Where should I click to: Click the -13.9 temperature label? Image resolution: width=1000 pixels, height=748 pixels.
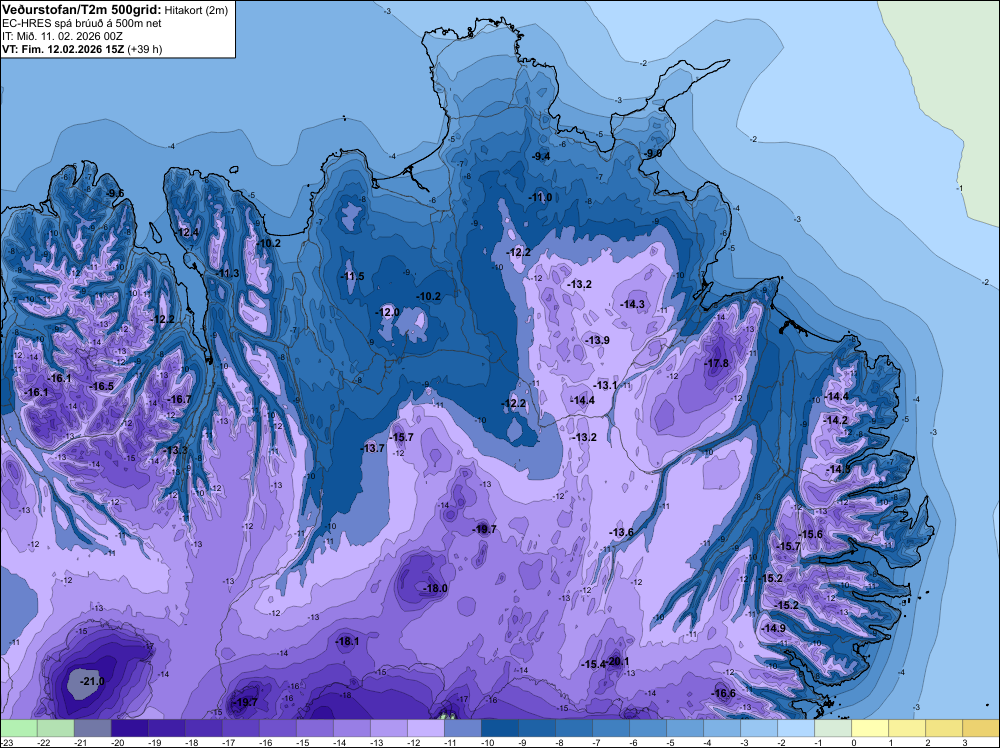[x=597, y=341]
